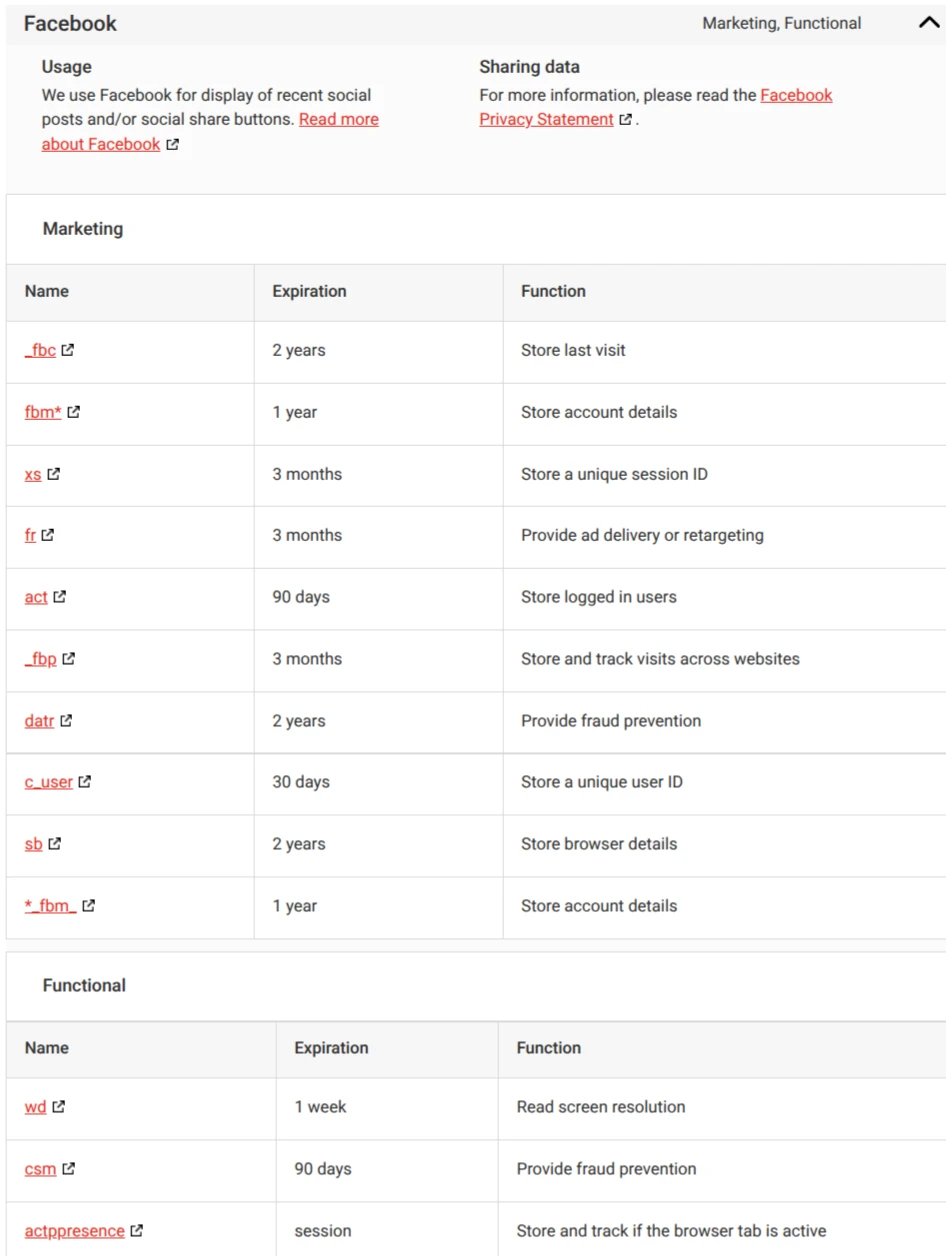Click the Marketing table heading
The image size is (946, 1256).
[x=83, y=229]
